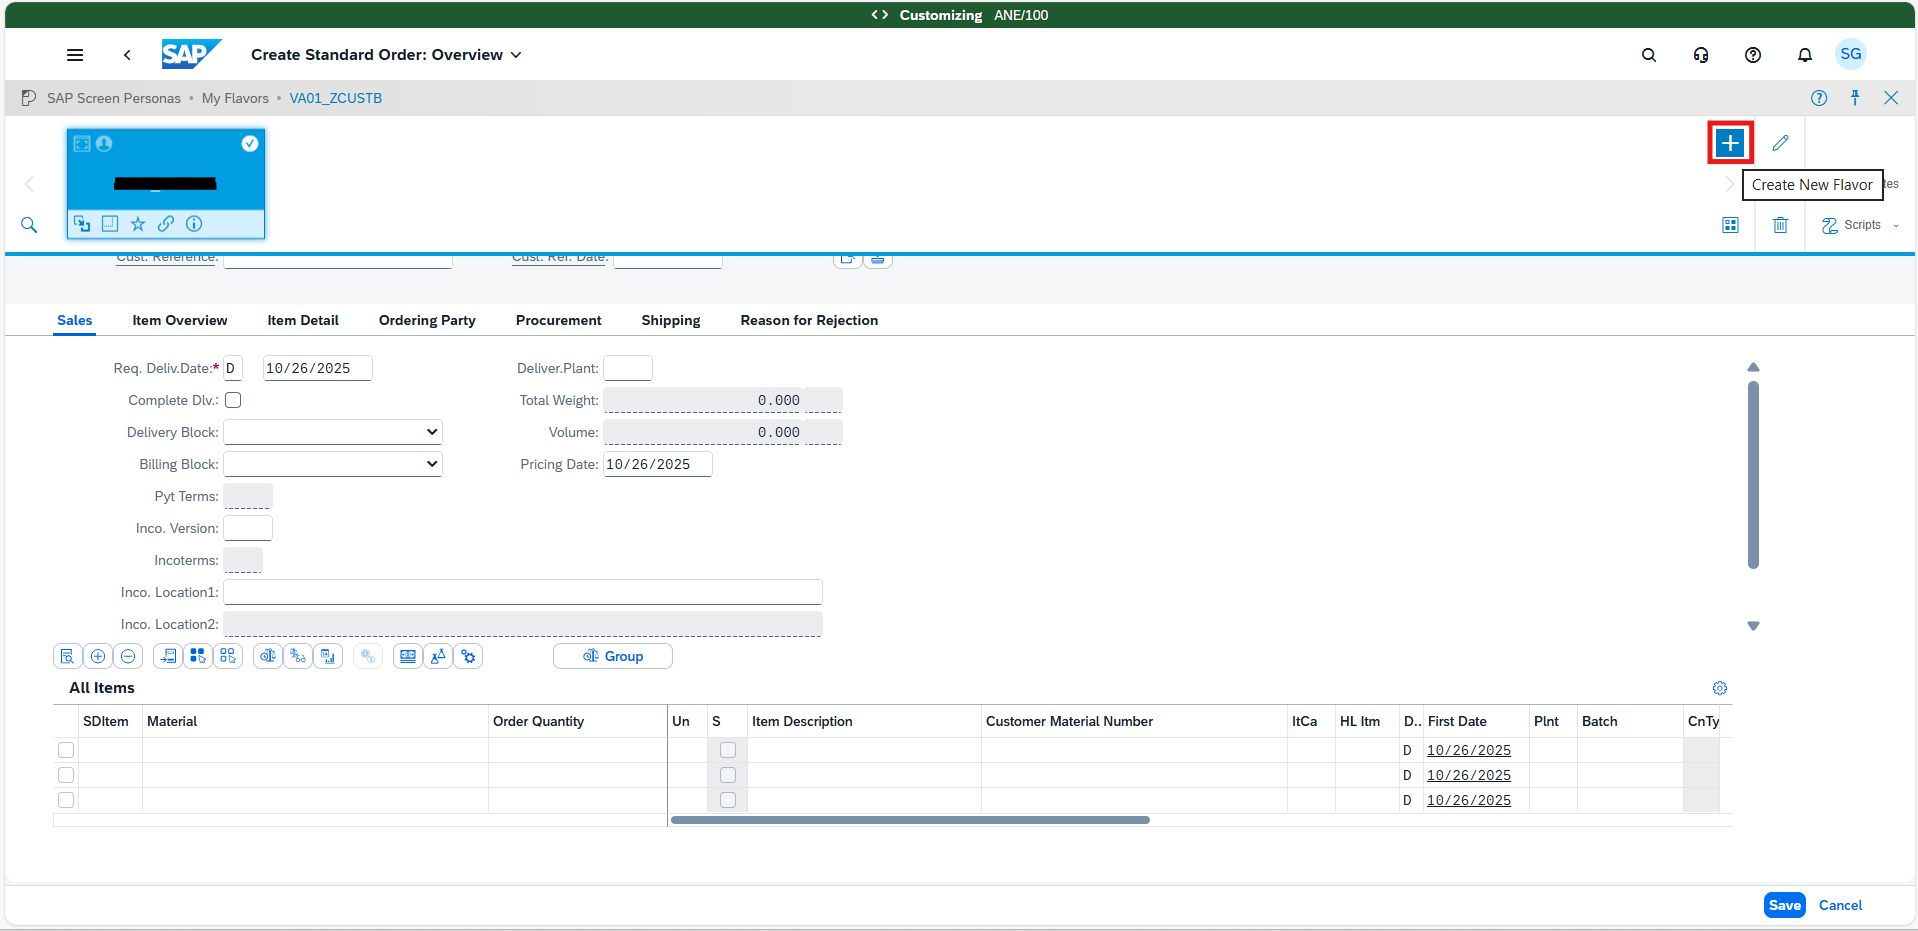Image resolution: width=1918 pixels, height=931 pixels.
Task: Switch to the Item Overview tab
Action: point(180,320)
